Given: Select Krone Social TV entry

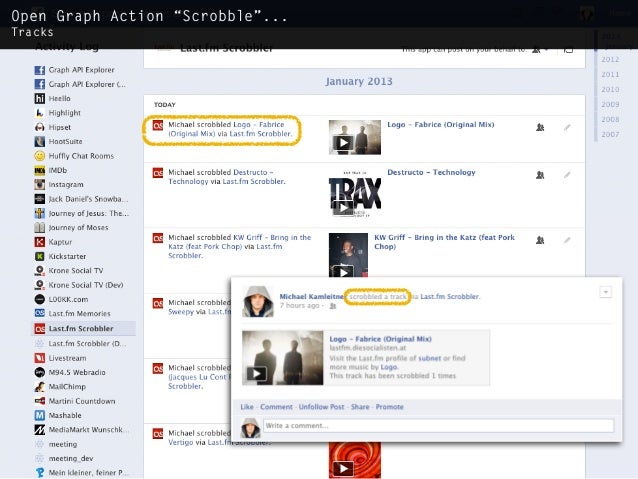Looking at the screenshot, I should (76, 271).
